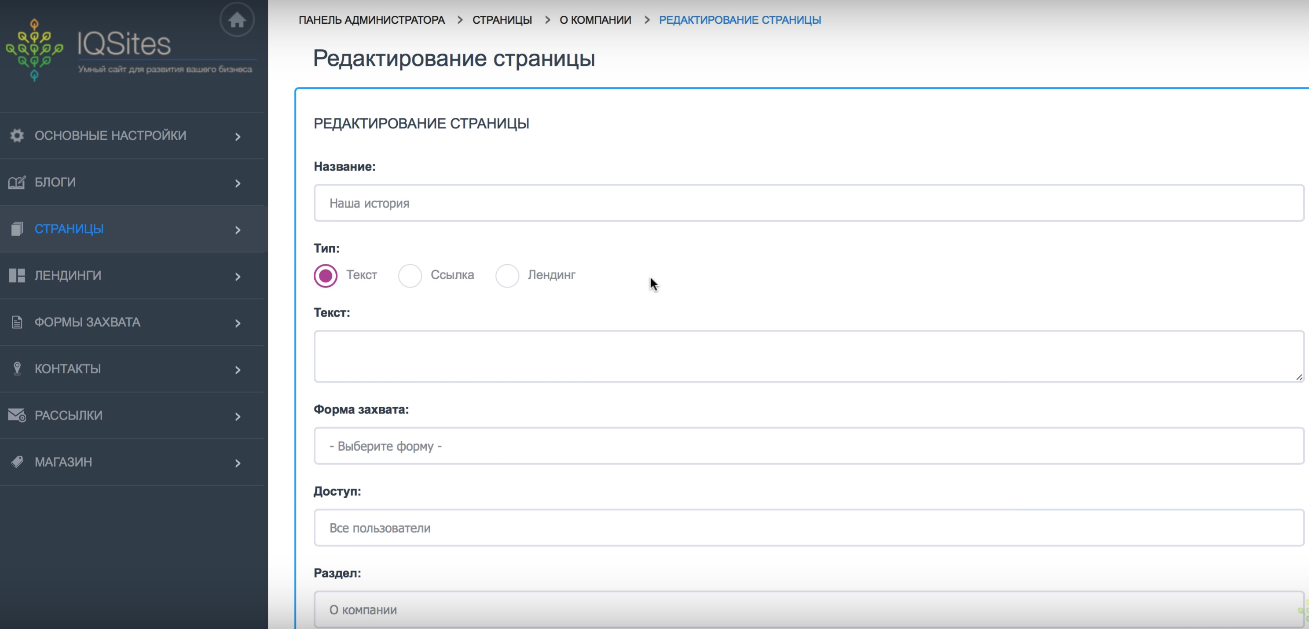Viewport: 1309px width, 629px height.
Task: Click the Лендинги grid icon
Action: 16,275
